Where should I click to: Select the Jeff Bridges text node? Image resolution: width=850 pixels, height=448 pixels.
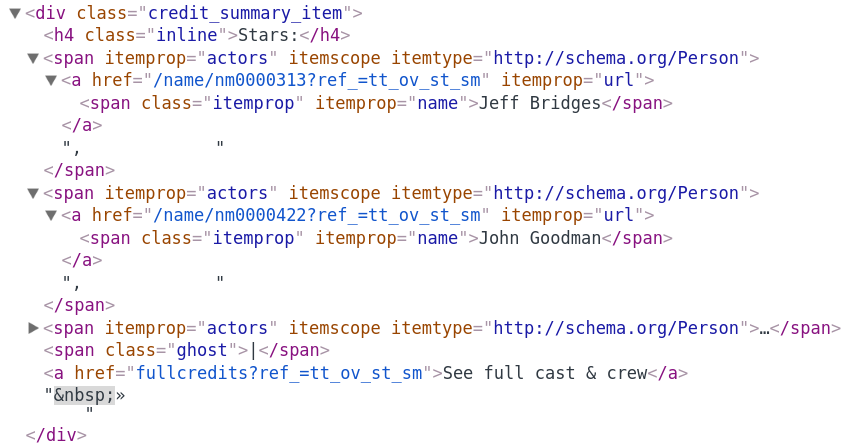pos(540,103)
